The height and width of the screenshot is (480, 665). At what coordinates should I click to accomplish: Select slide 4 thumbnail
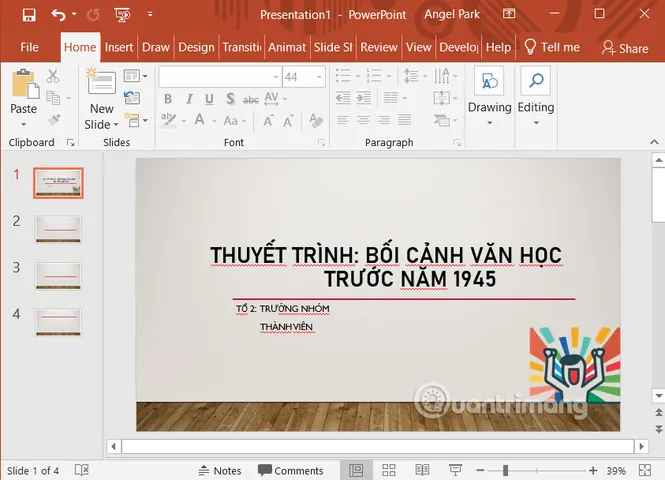(x=58, y=322)
